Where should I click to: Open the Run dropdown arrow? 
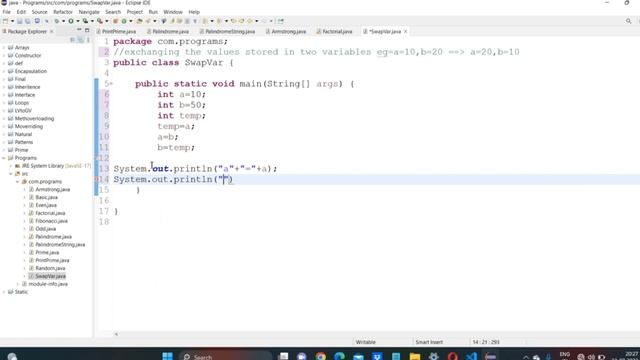[x=78, y=21]
